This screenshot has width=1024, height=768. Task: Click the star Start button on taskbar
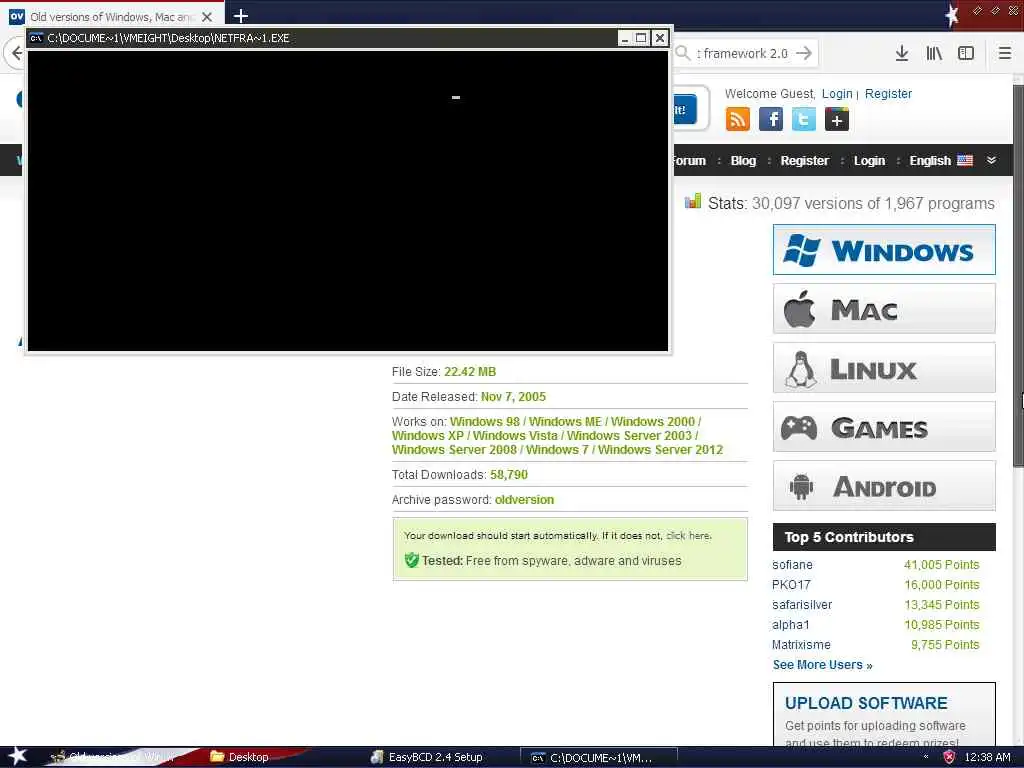[x=16, y=756]
